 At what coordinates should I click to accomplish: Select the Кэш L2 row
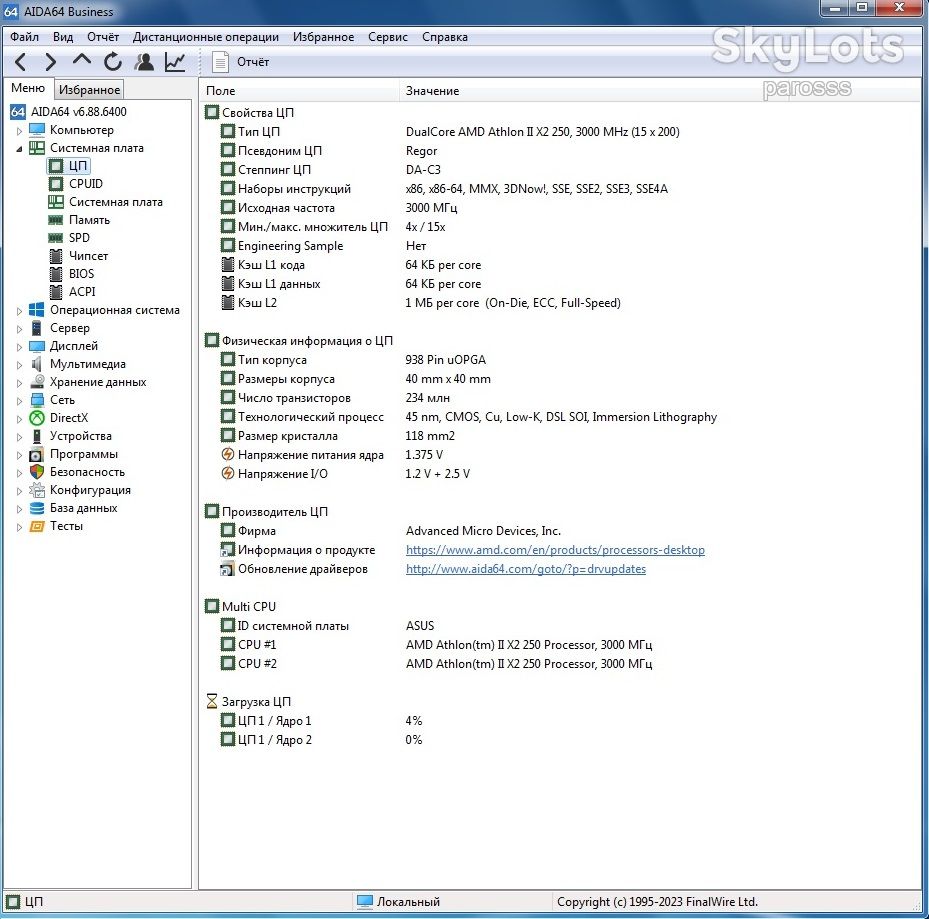point(560,303)
